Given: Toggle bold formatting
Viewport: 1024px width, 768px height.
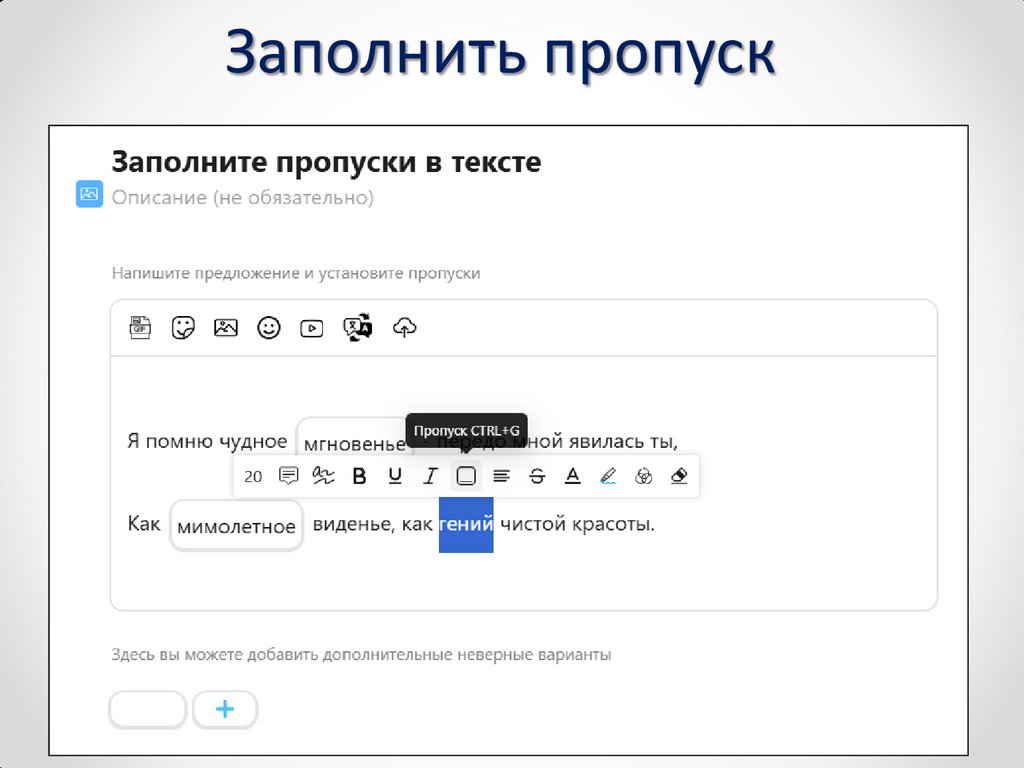Looking at the screenshot, I should coord(359,476).
